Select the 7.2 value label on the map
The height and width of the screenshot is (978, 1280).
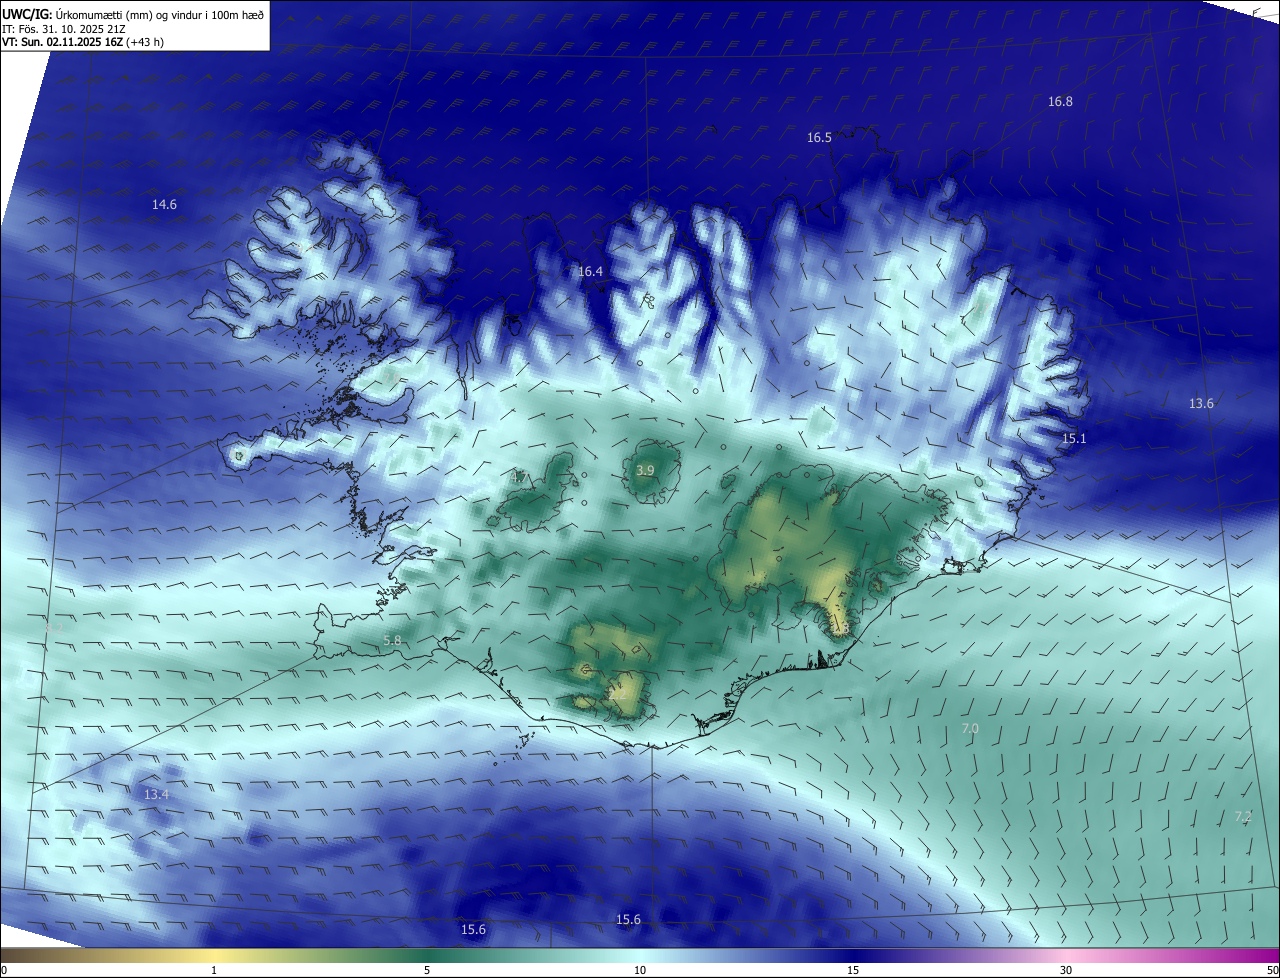1243,817
